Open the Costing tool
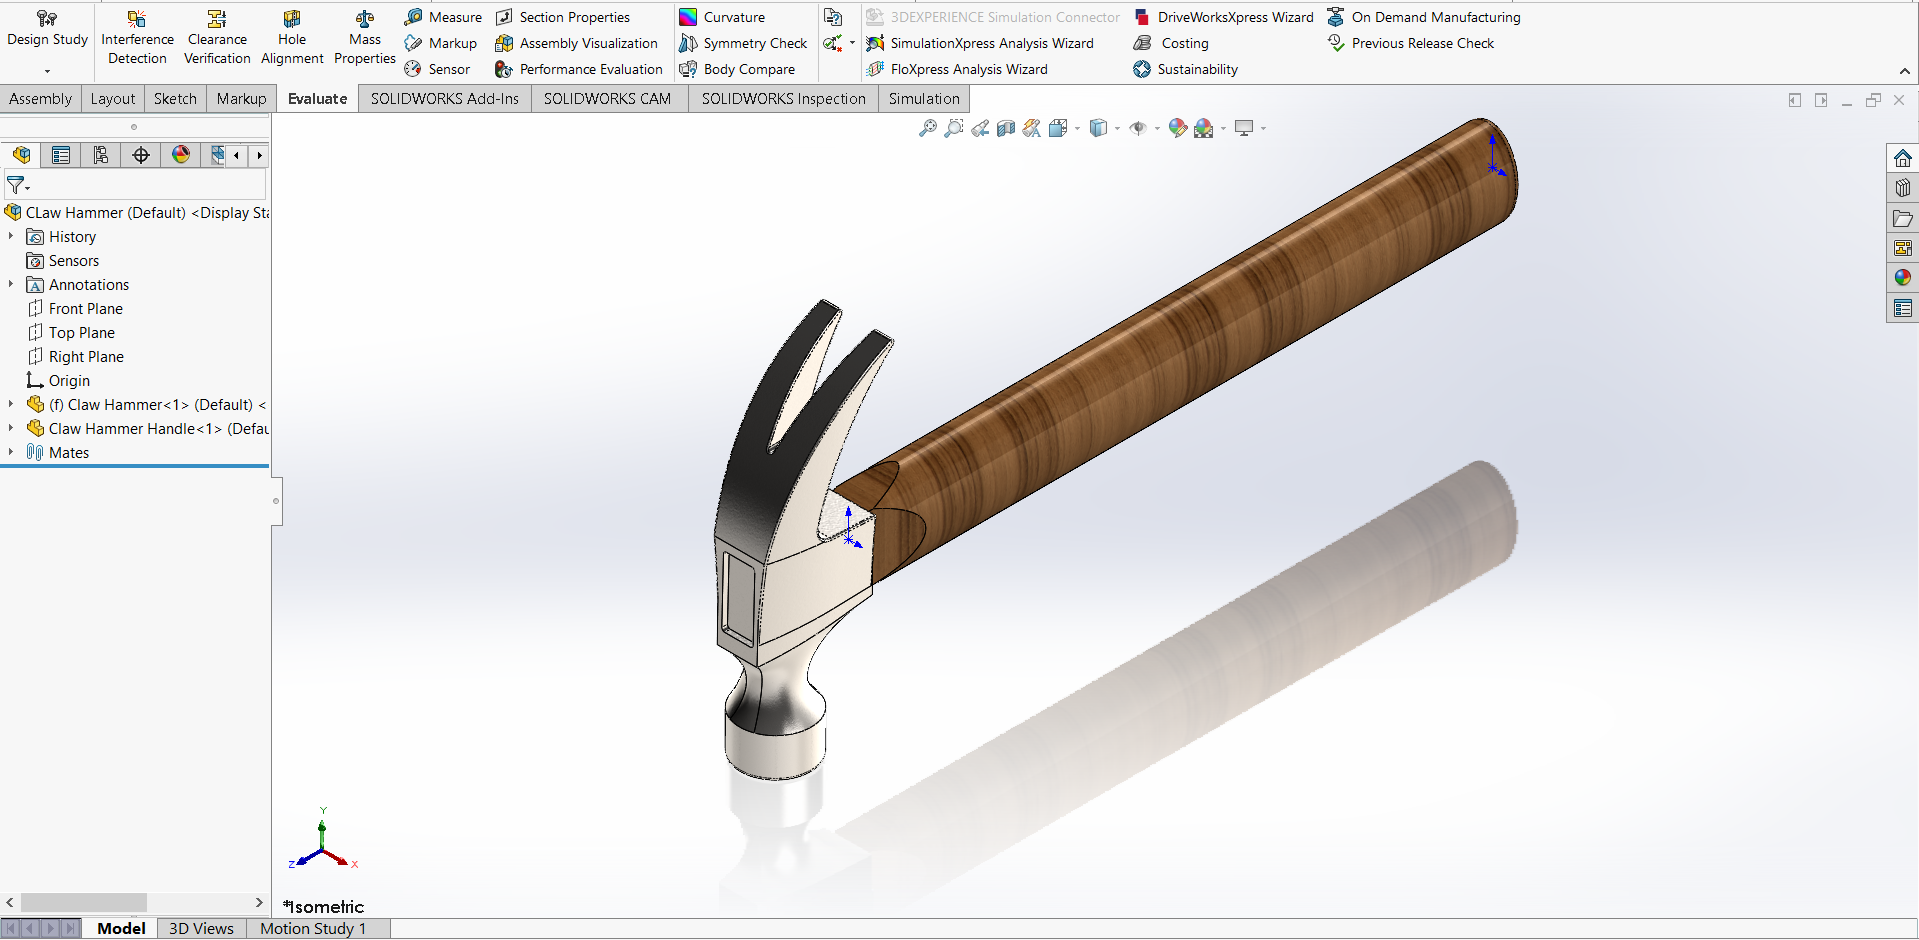This screenshot has width=1919, height=940. click(1171, 43)
